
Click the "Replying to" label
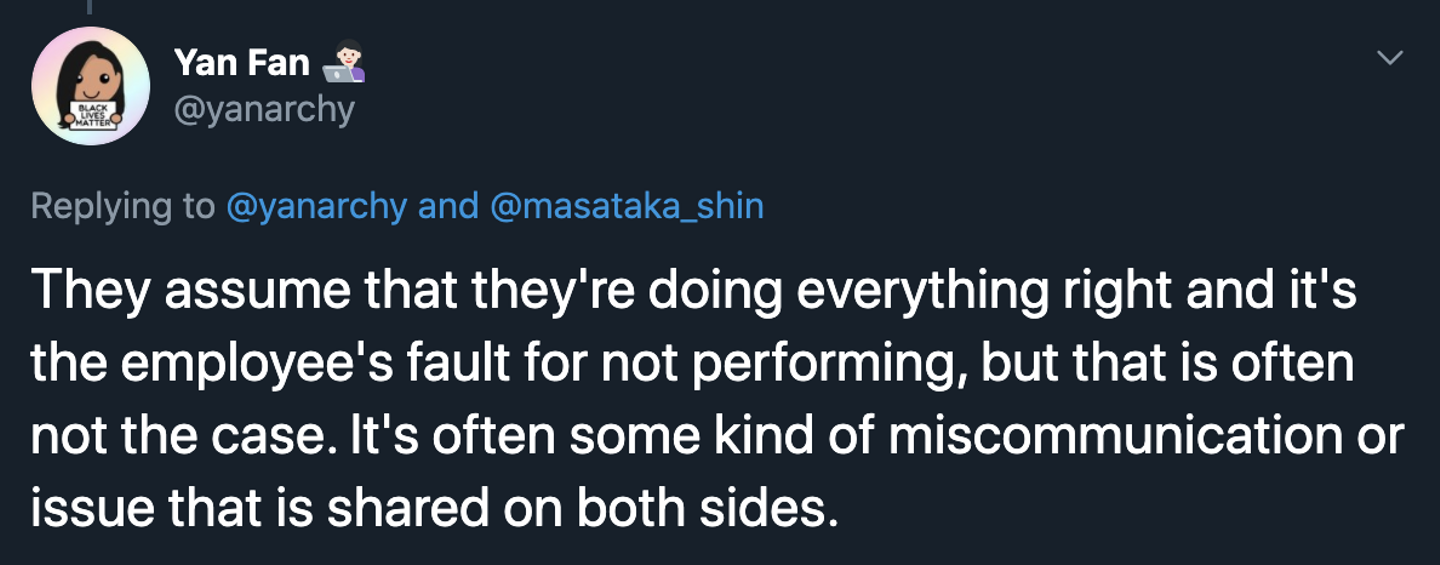coord(123,206)
